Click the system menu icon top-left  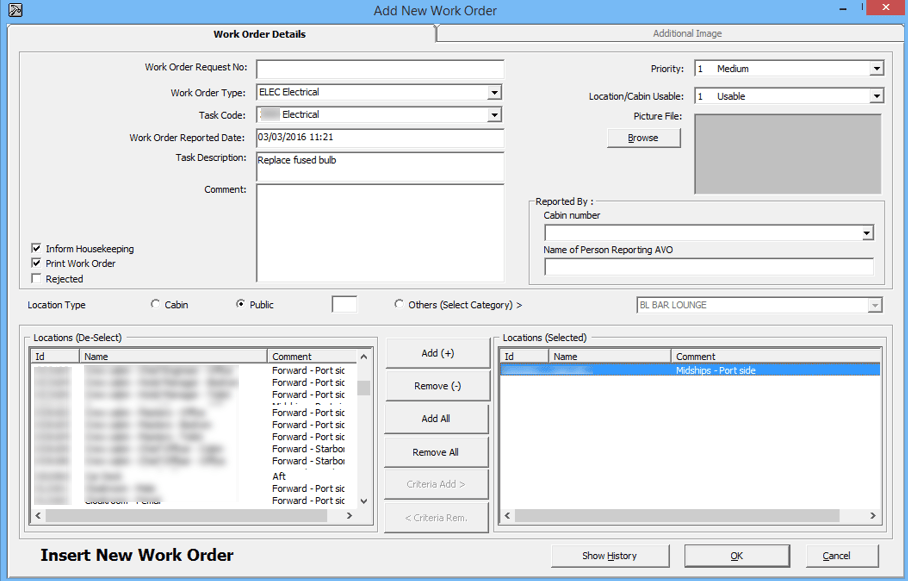pos(14,8)
